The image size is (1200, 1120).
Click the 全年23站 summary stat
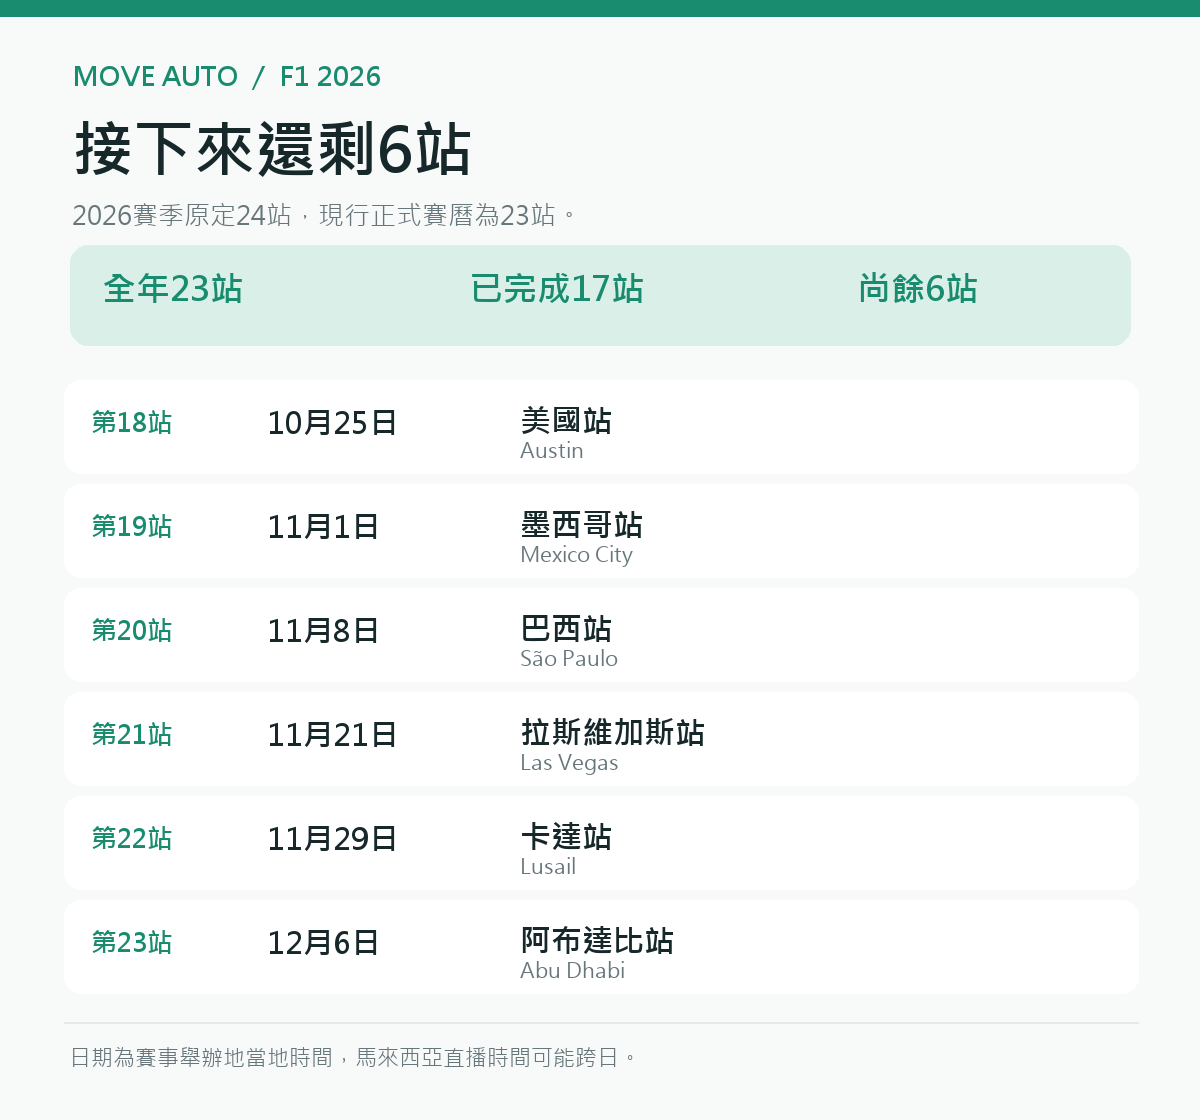click(173, 289)
